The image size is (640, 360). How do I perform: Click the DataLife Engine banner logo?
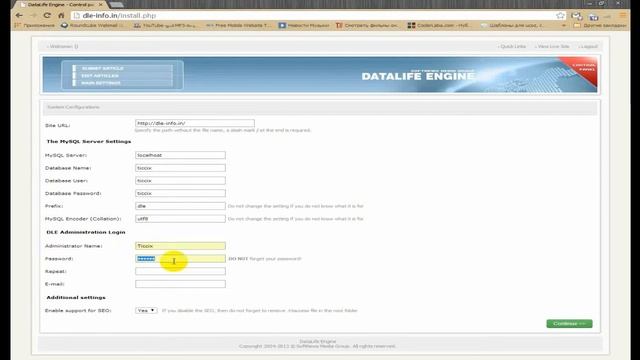[x=418, y=76]
